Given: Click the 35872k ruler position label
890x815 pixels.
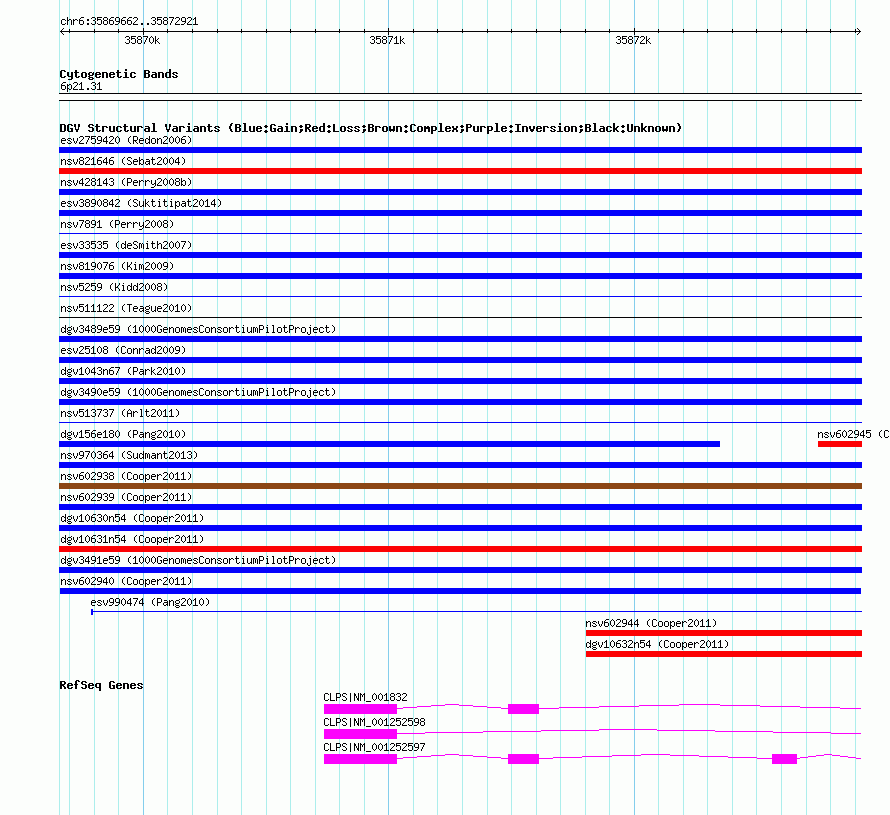Looking at the screenshot, I should pos(633,40).
